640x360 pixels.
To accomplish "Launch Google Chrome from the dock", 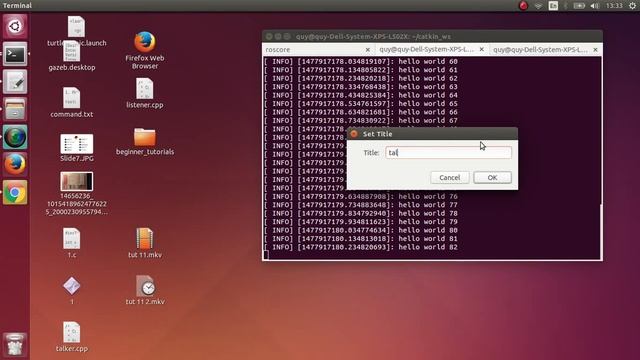I will (x=15, y=192).
